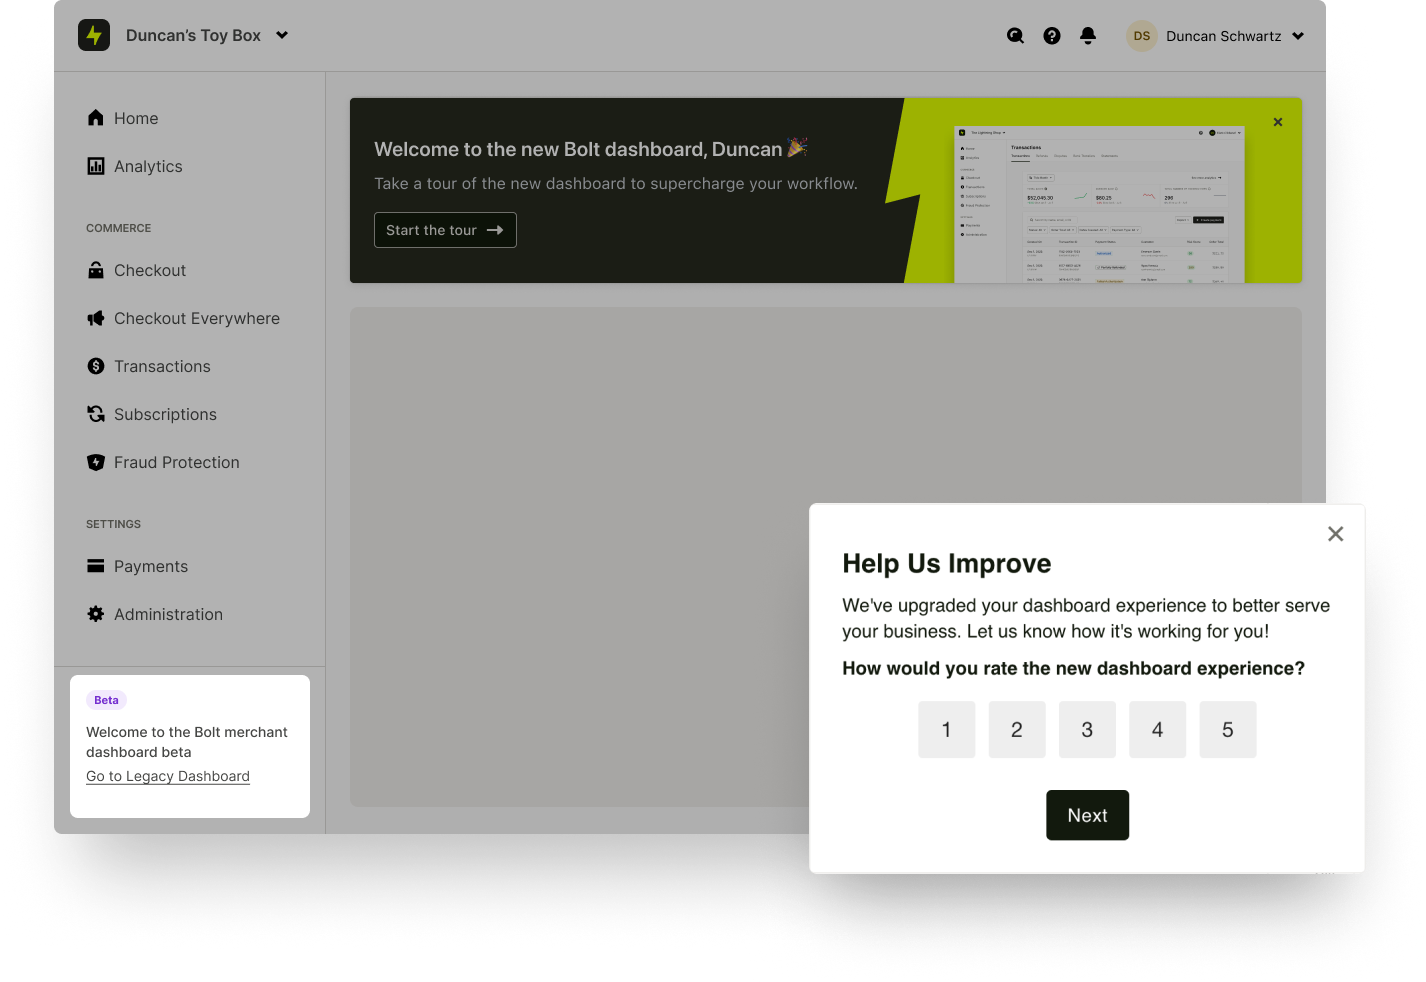1426x982 pixels.
Task: Open the search icon in header
Action: pyautogui.click(x=1015, y=36)
